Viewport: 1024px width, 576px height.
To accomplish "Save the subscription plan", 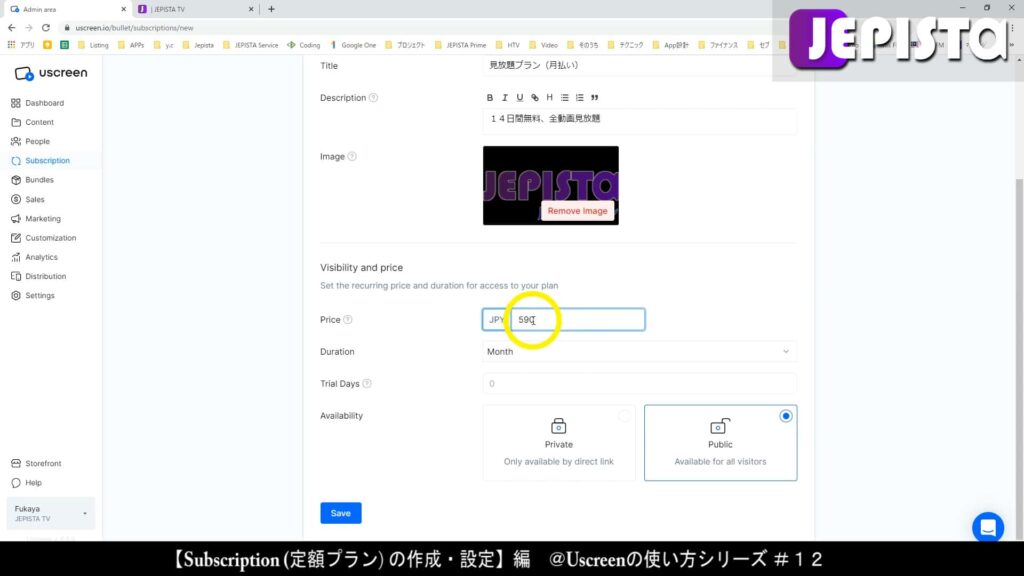I will point(341,513).
